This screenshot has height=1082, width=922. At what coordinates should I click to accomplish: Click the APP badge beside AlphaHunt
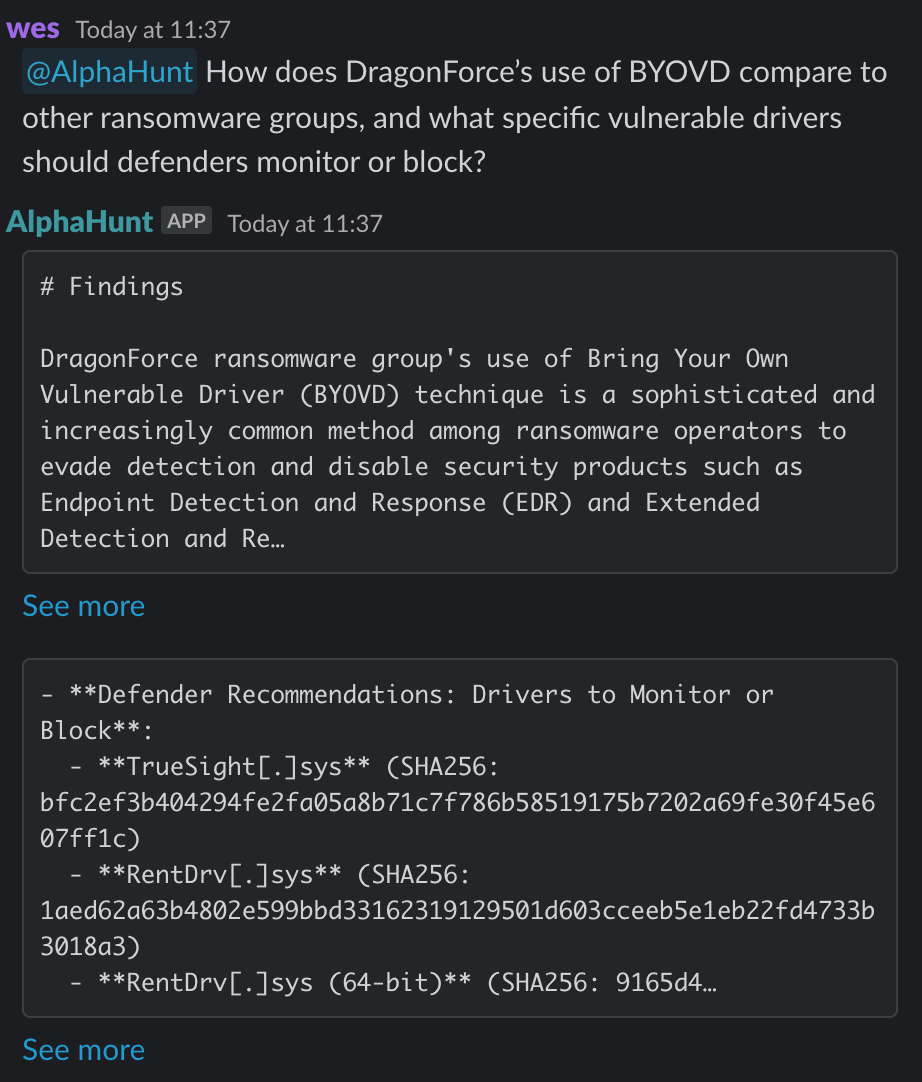[186, 221]
